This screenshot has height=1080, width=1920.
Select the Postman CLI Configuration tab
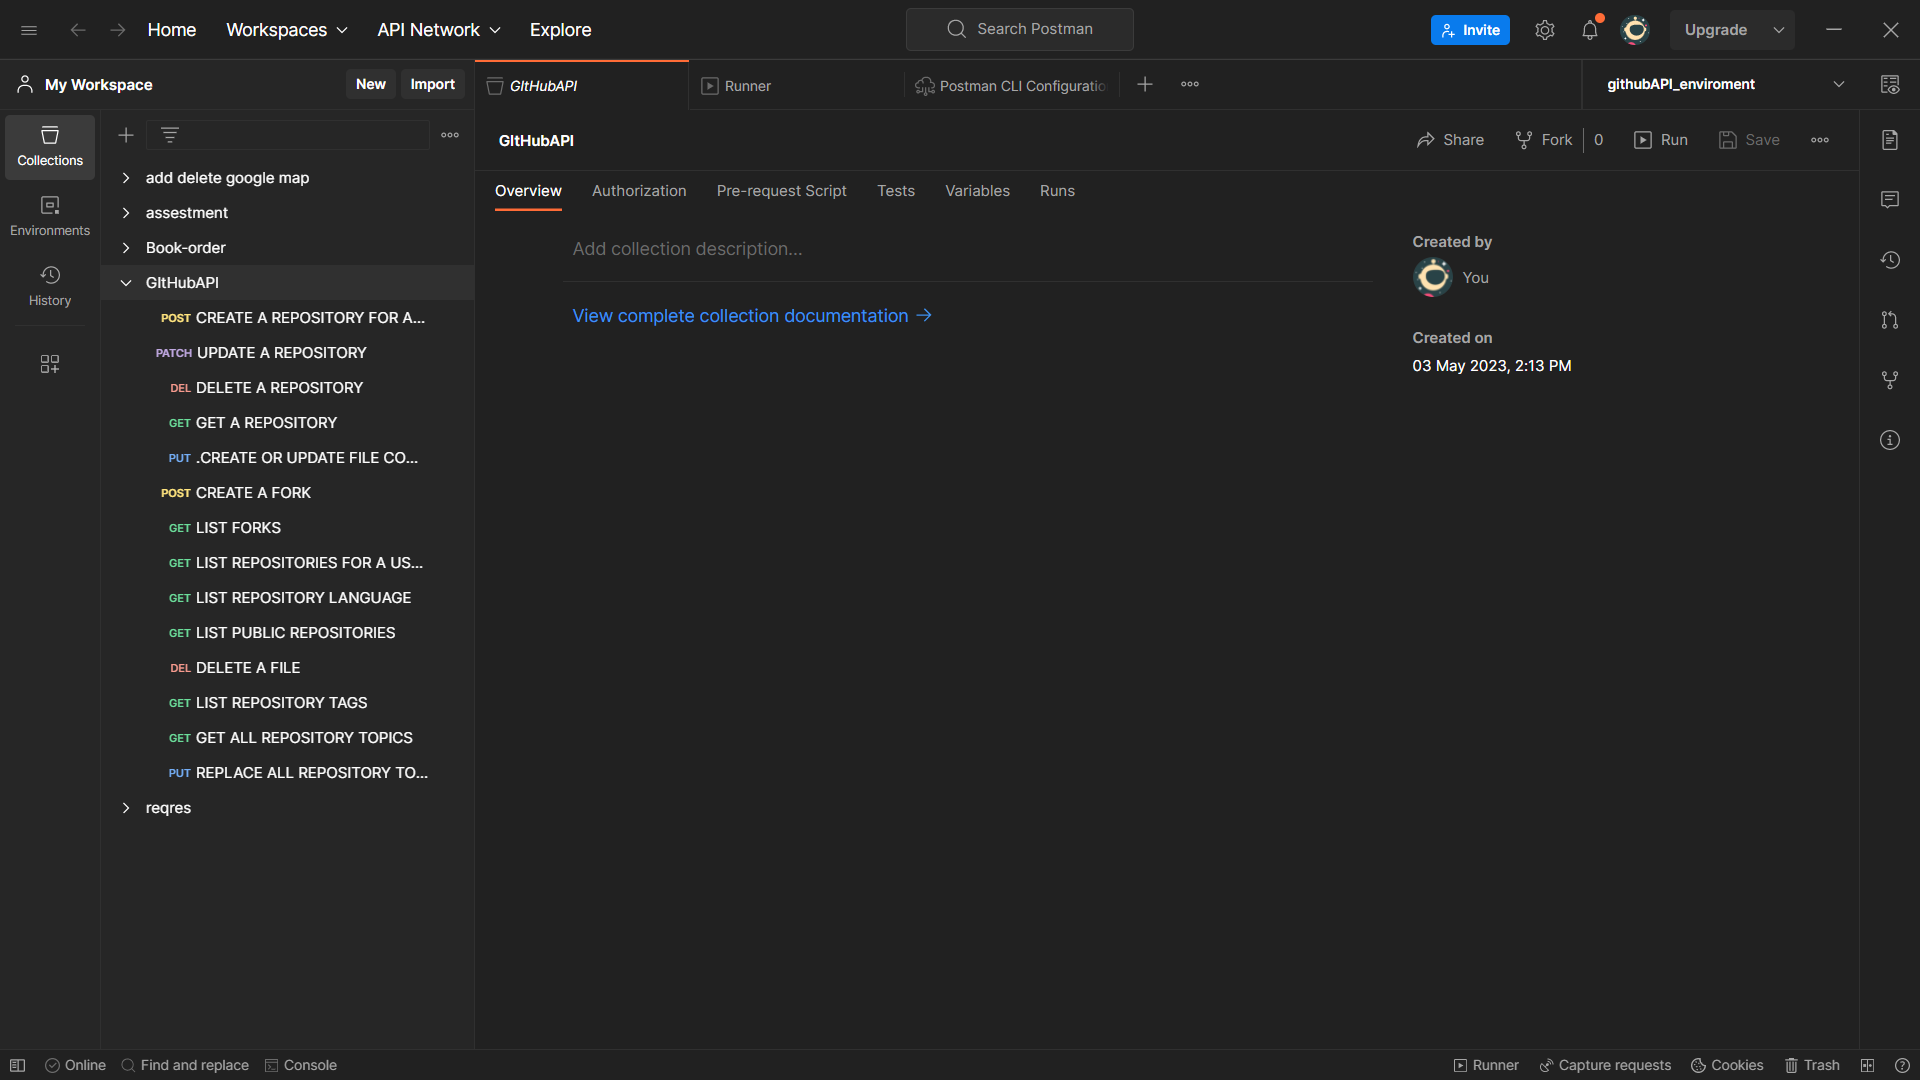[1011, 86]
